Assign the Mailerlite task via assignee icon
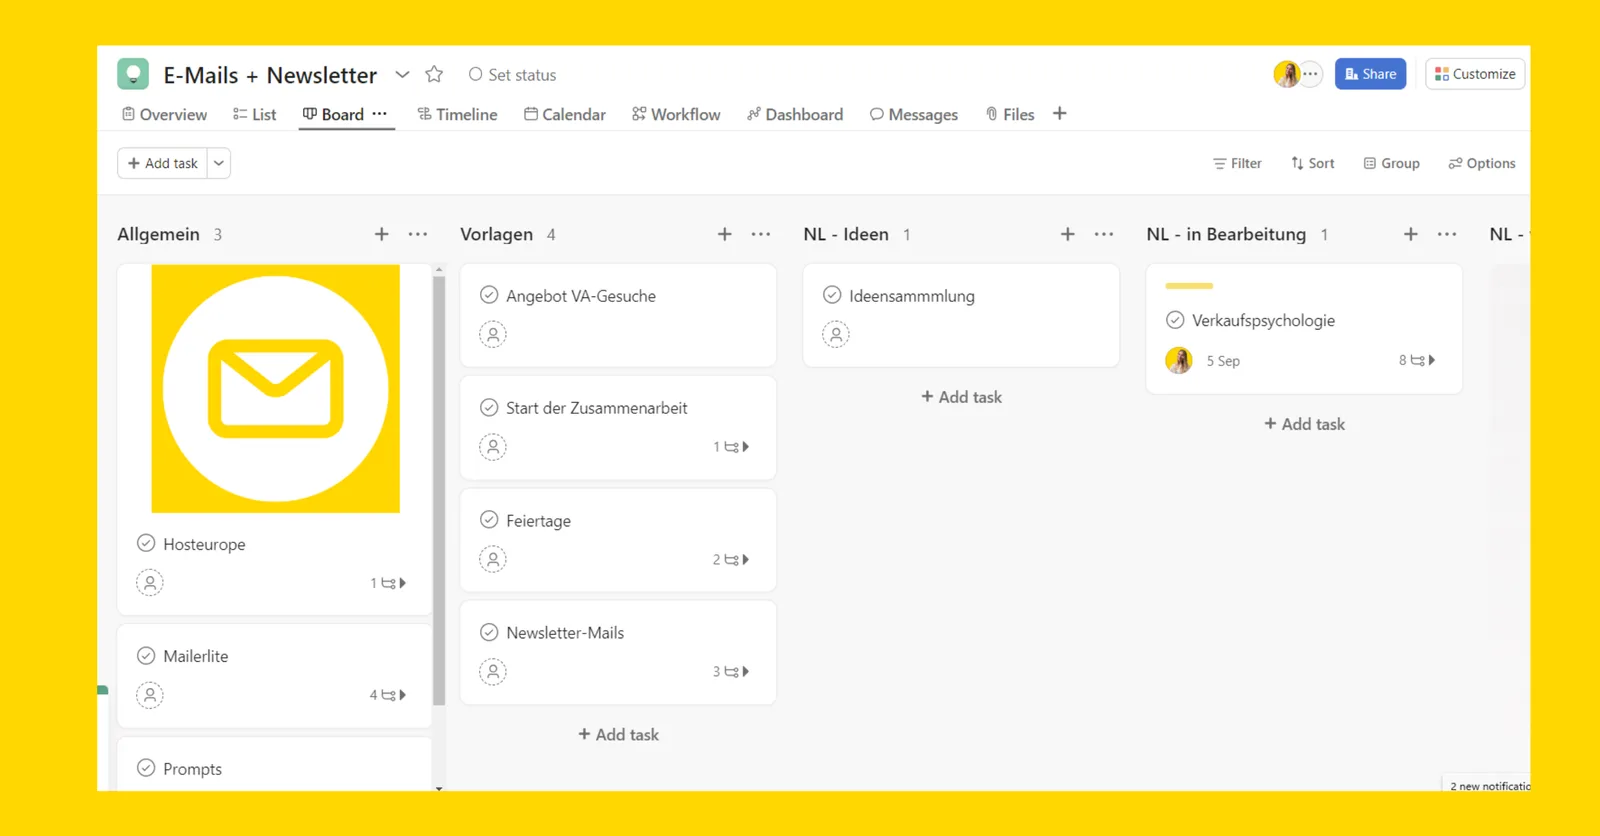1600x836 pixels. 150,695
